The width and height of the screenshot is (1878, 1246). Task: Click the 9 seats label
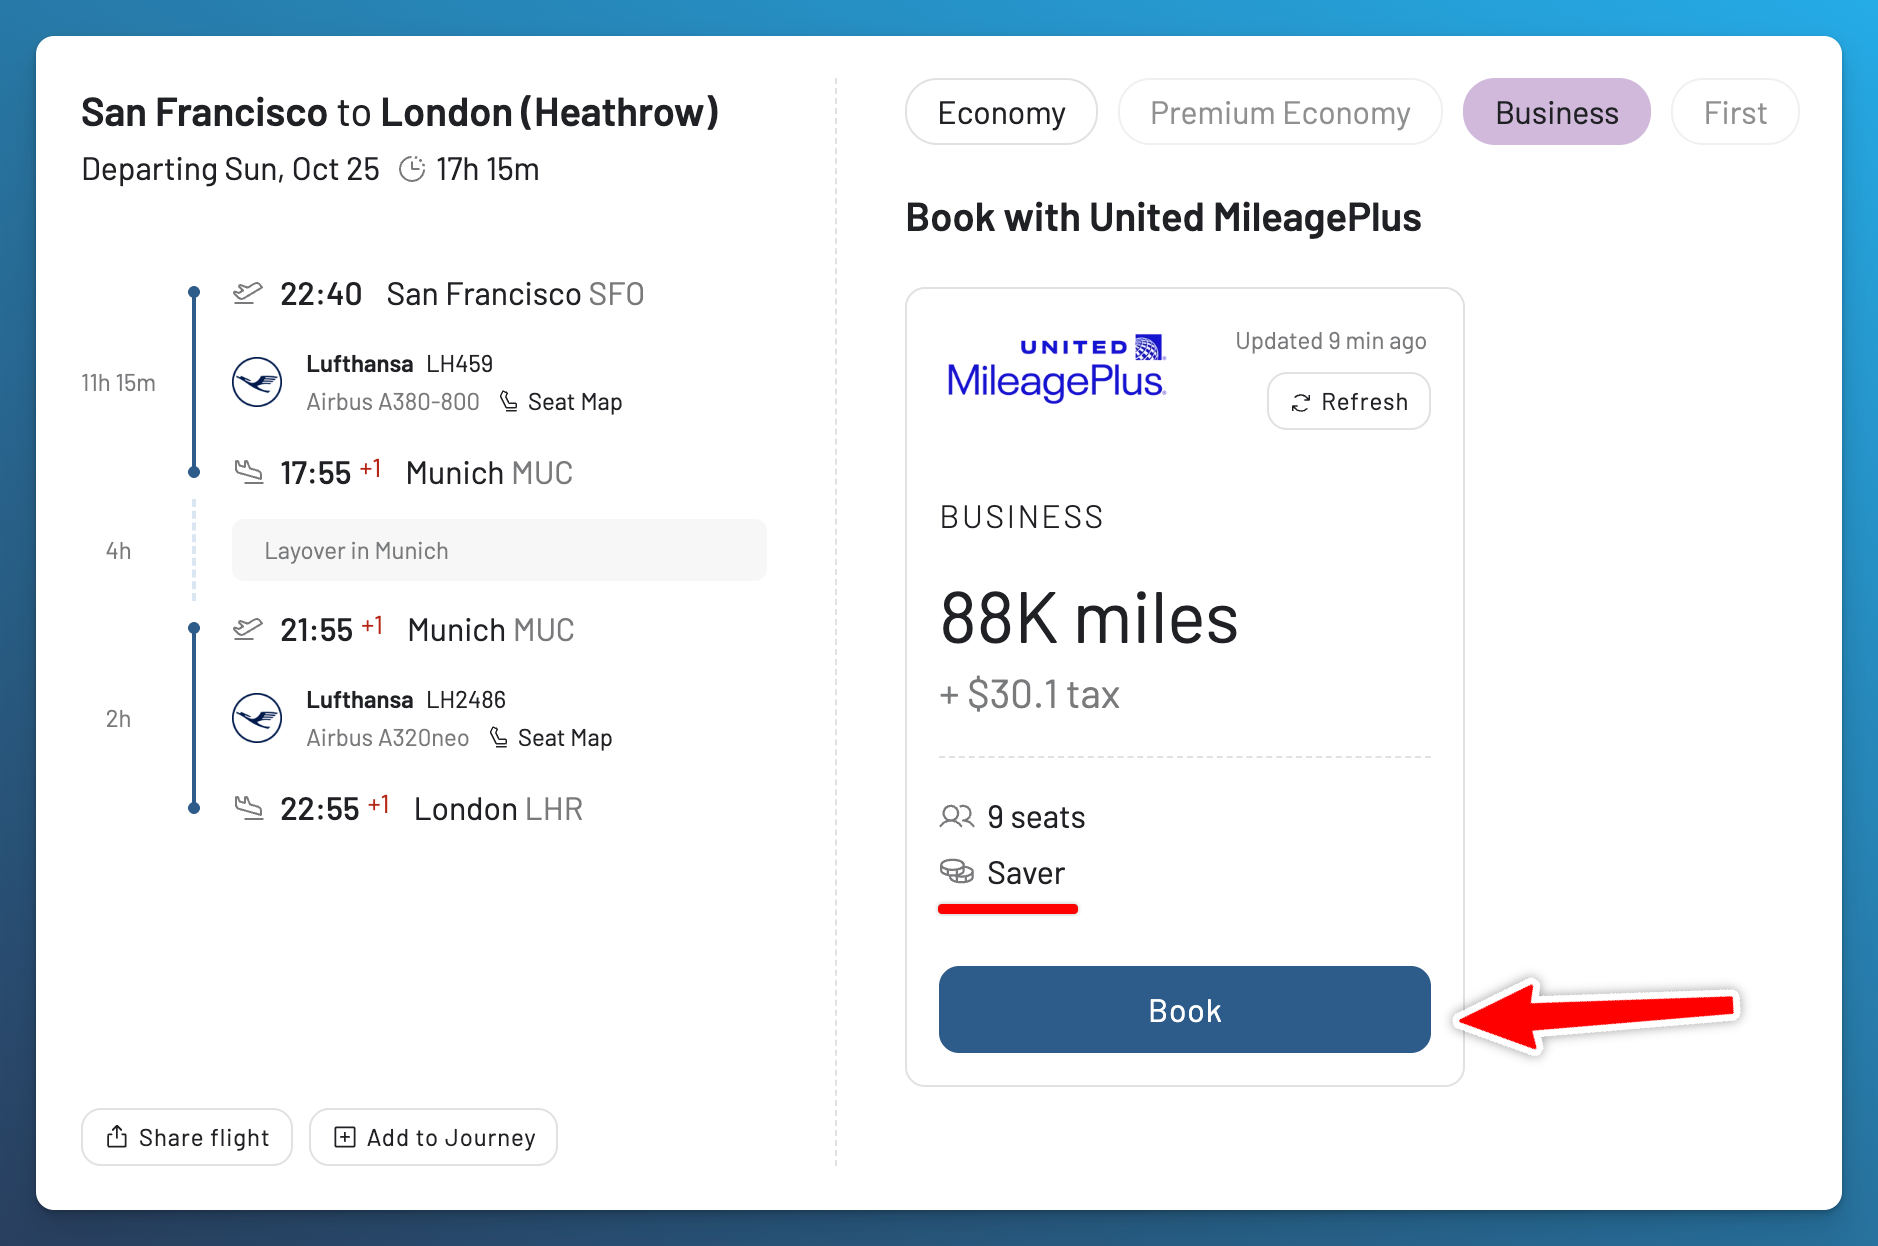[1036, 817]
